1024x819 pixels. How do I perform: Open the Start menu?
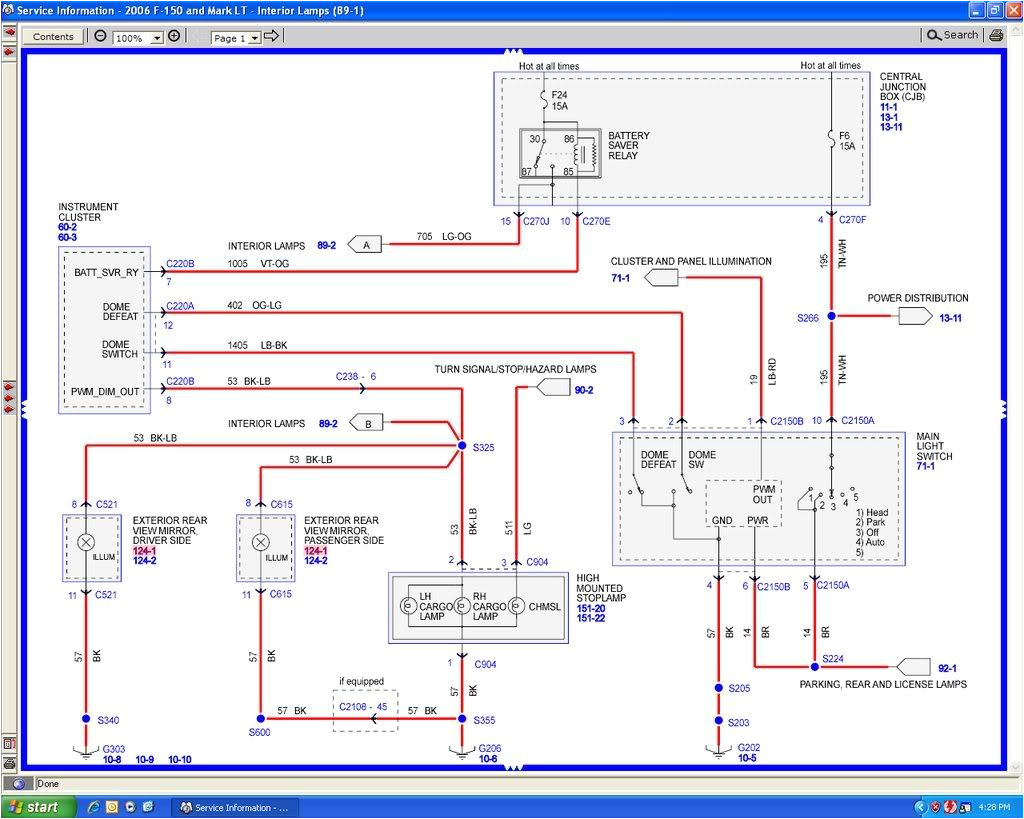pyautogui.click(x=35, y=807)
